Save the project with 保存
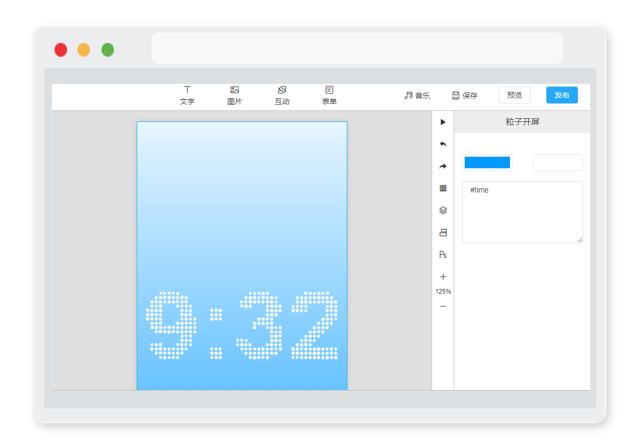 (x=464, y=96)
